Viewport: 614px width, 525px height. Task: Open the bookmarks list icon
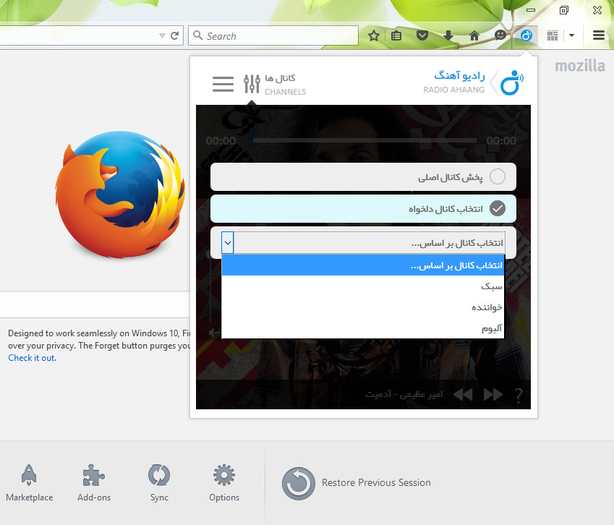[396, 36]
